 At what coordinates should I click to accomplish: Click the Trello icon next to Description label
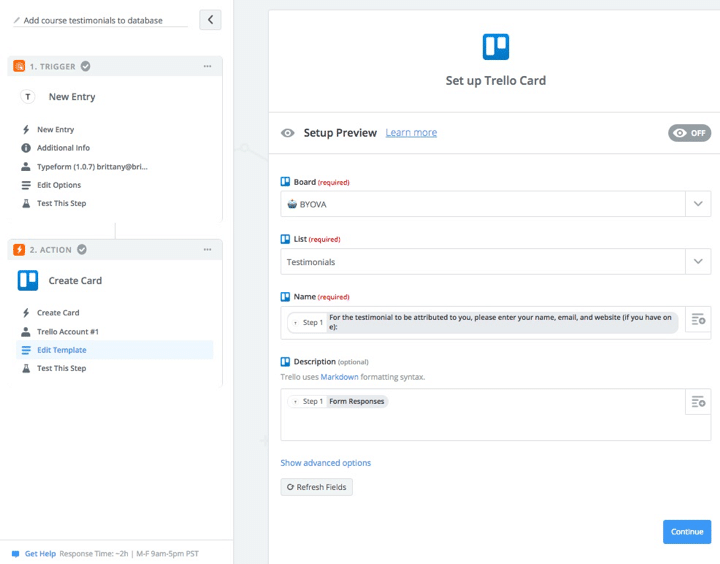point(285,361)
